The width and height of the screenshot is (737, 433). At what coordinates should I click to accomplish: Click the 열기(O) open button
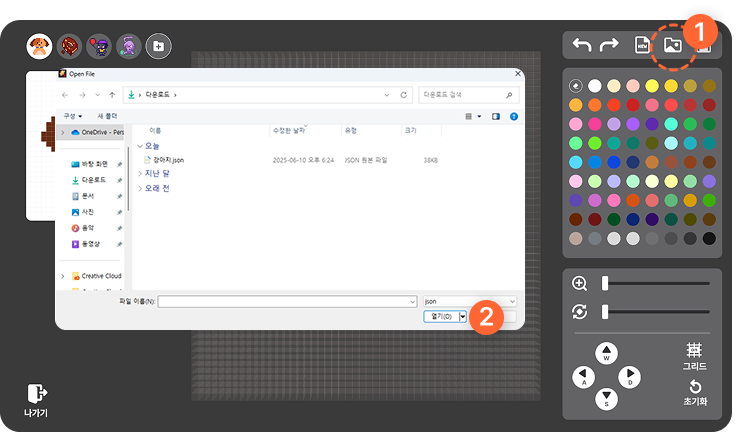(x=440, y=316)
